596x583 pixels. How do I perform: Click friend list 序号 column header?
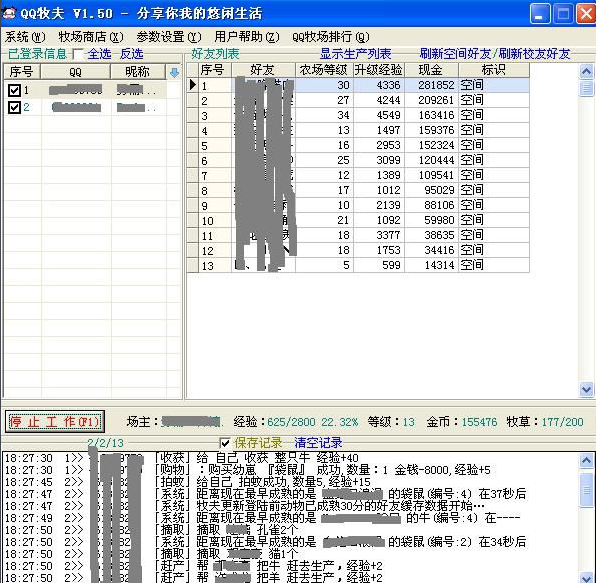[215, 70]
